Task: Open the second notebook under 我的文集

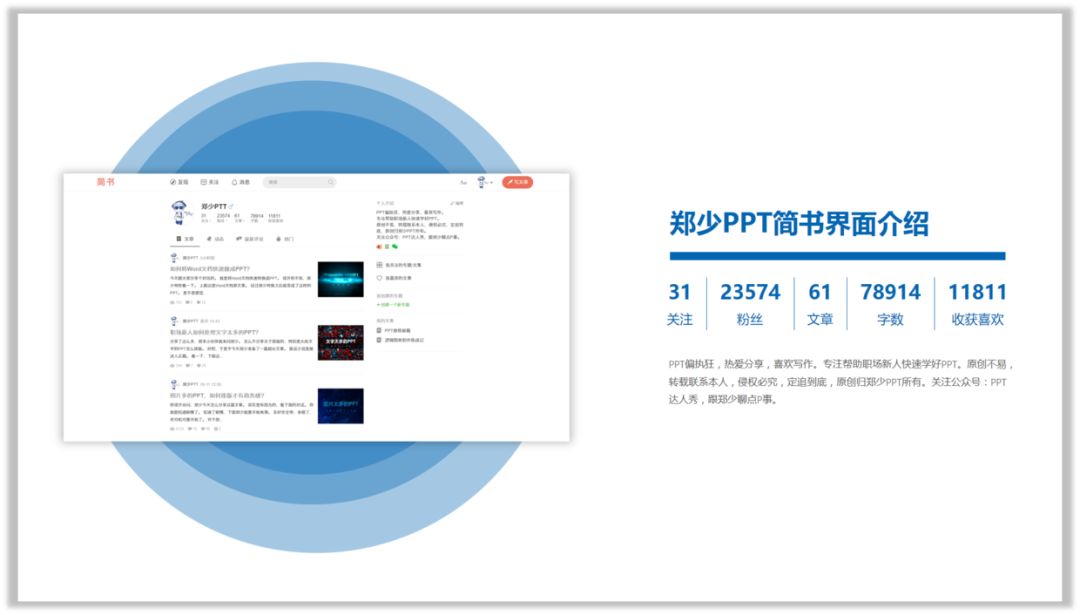Action: point(400,340)
